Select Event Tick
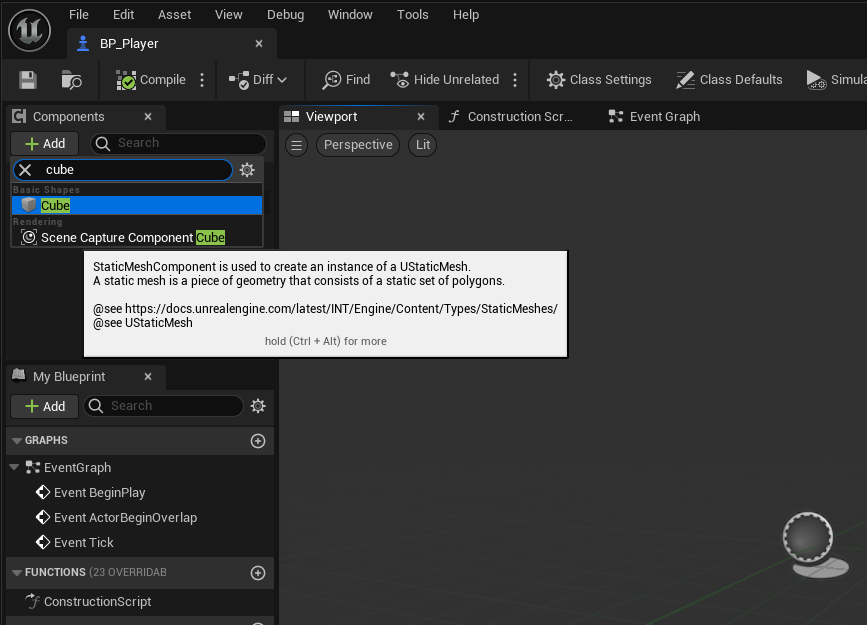 point(83,543)
